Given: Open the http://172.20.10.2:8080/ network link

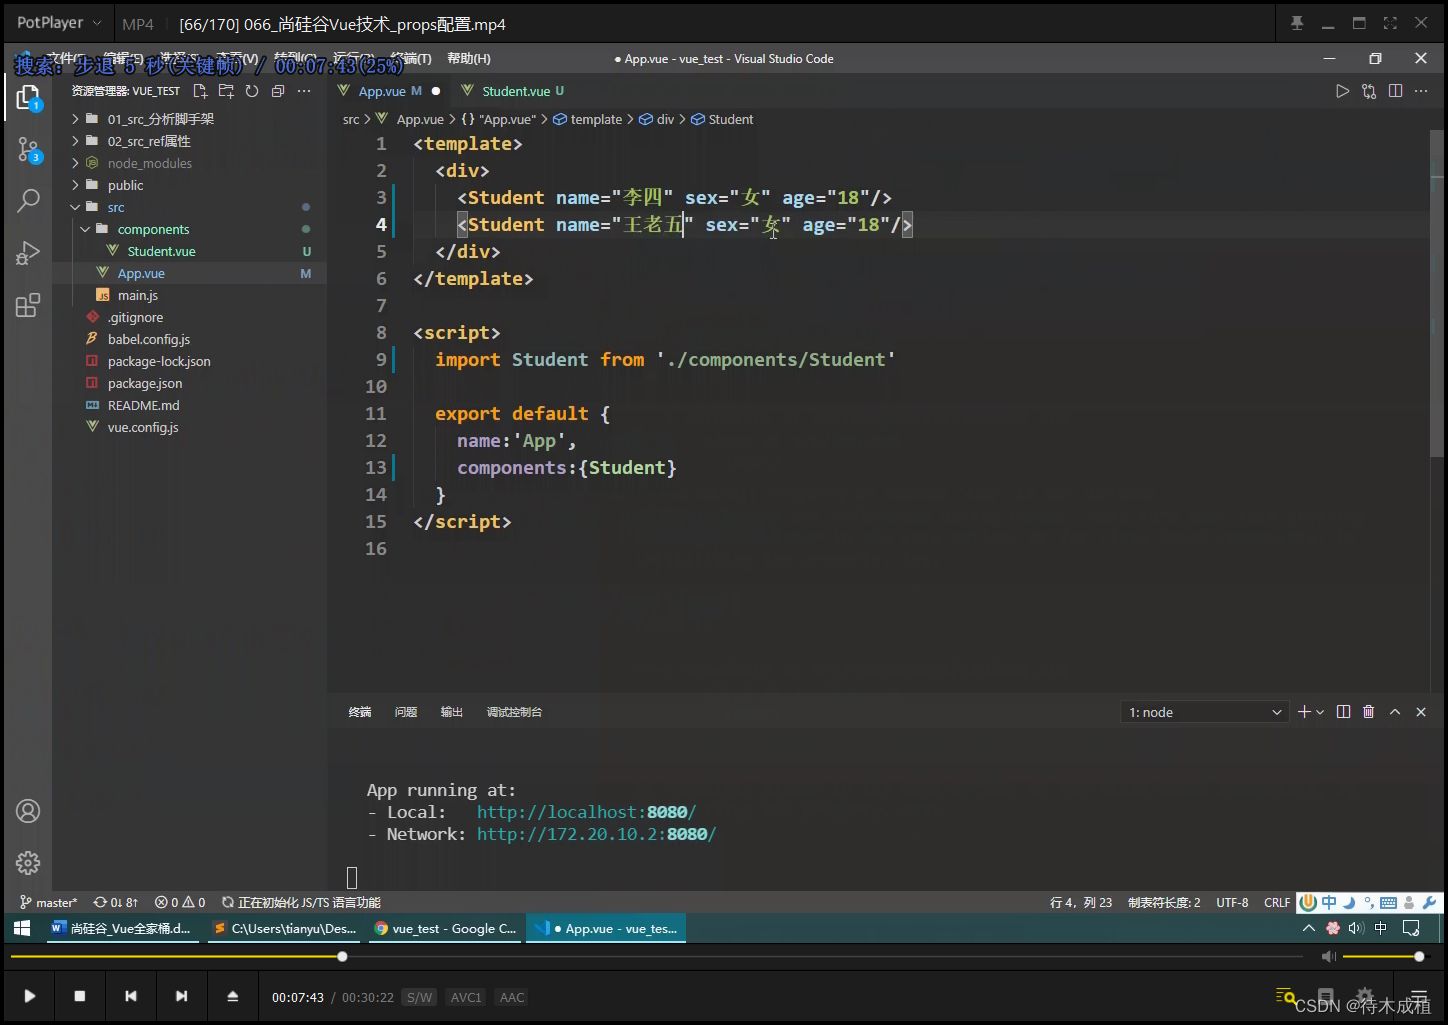Looking at the screenshot, I should click(x=596, y=834).
